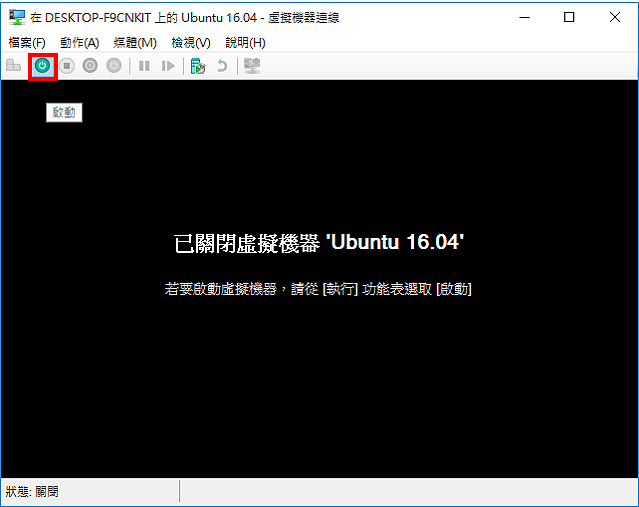Image resolution: width=639 pixels, height=507 pixels.
Task: Start the virtual machine with green power button
Action: (43, 66)
